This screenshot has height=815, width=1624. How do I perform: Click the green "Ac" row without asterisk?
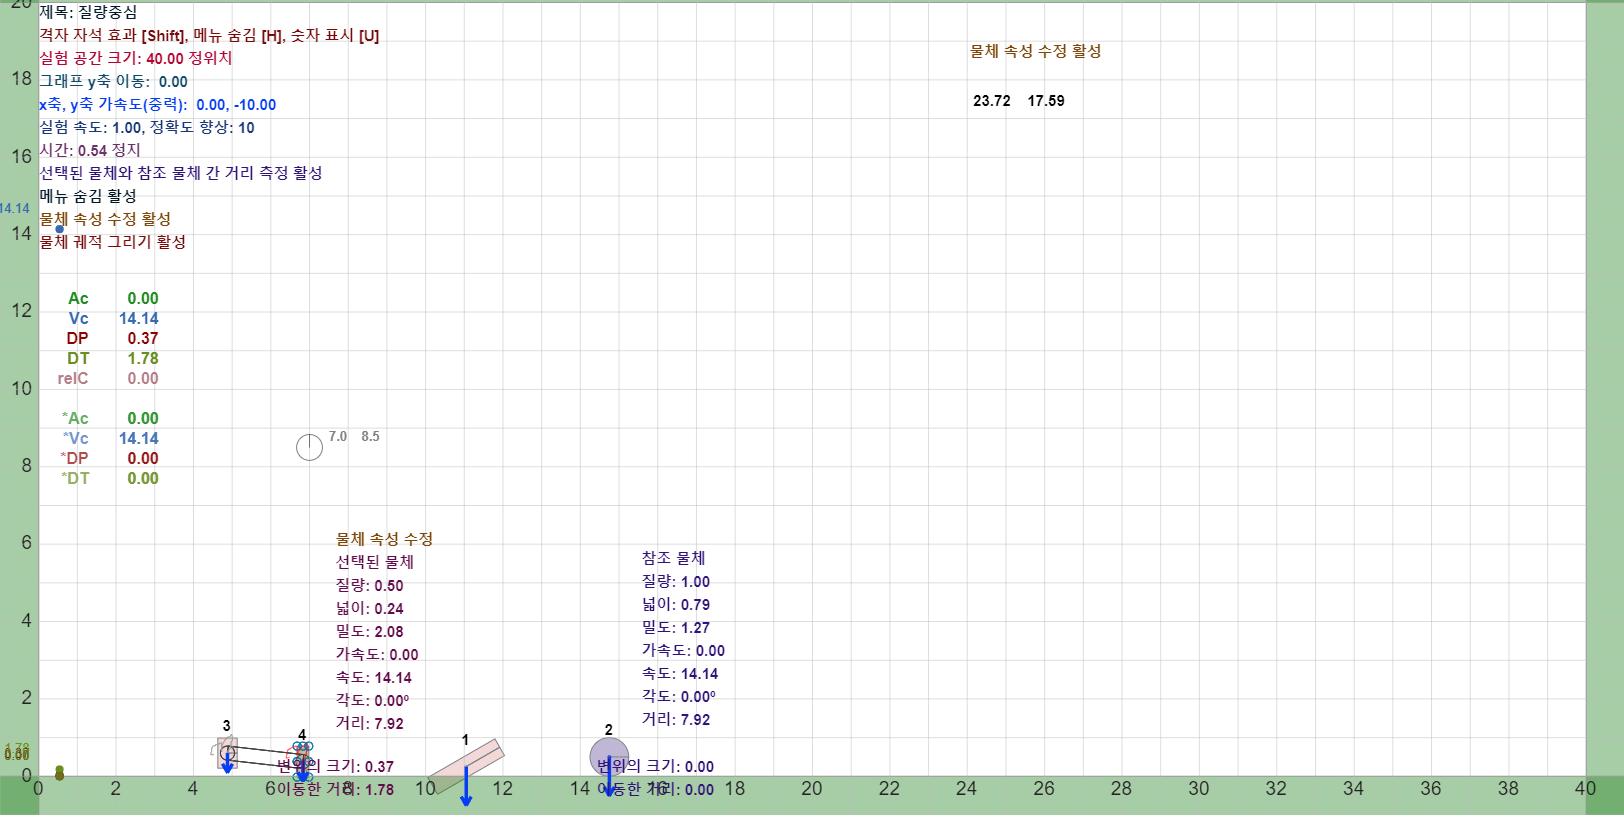click(113, 298)
